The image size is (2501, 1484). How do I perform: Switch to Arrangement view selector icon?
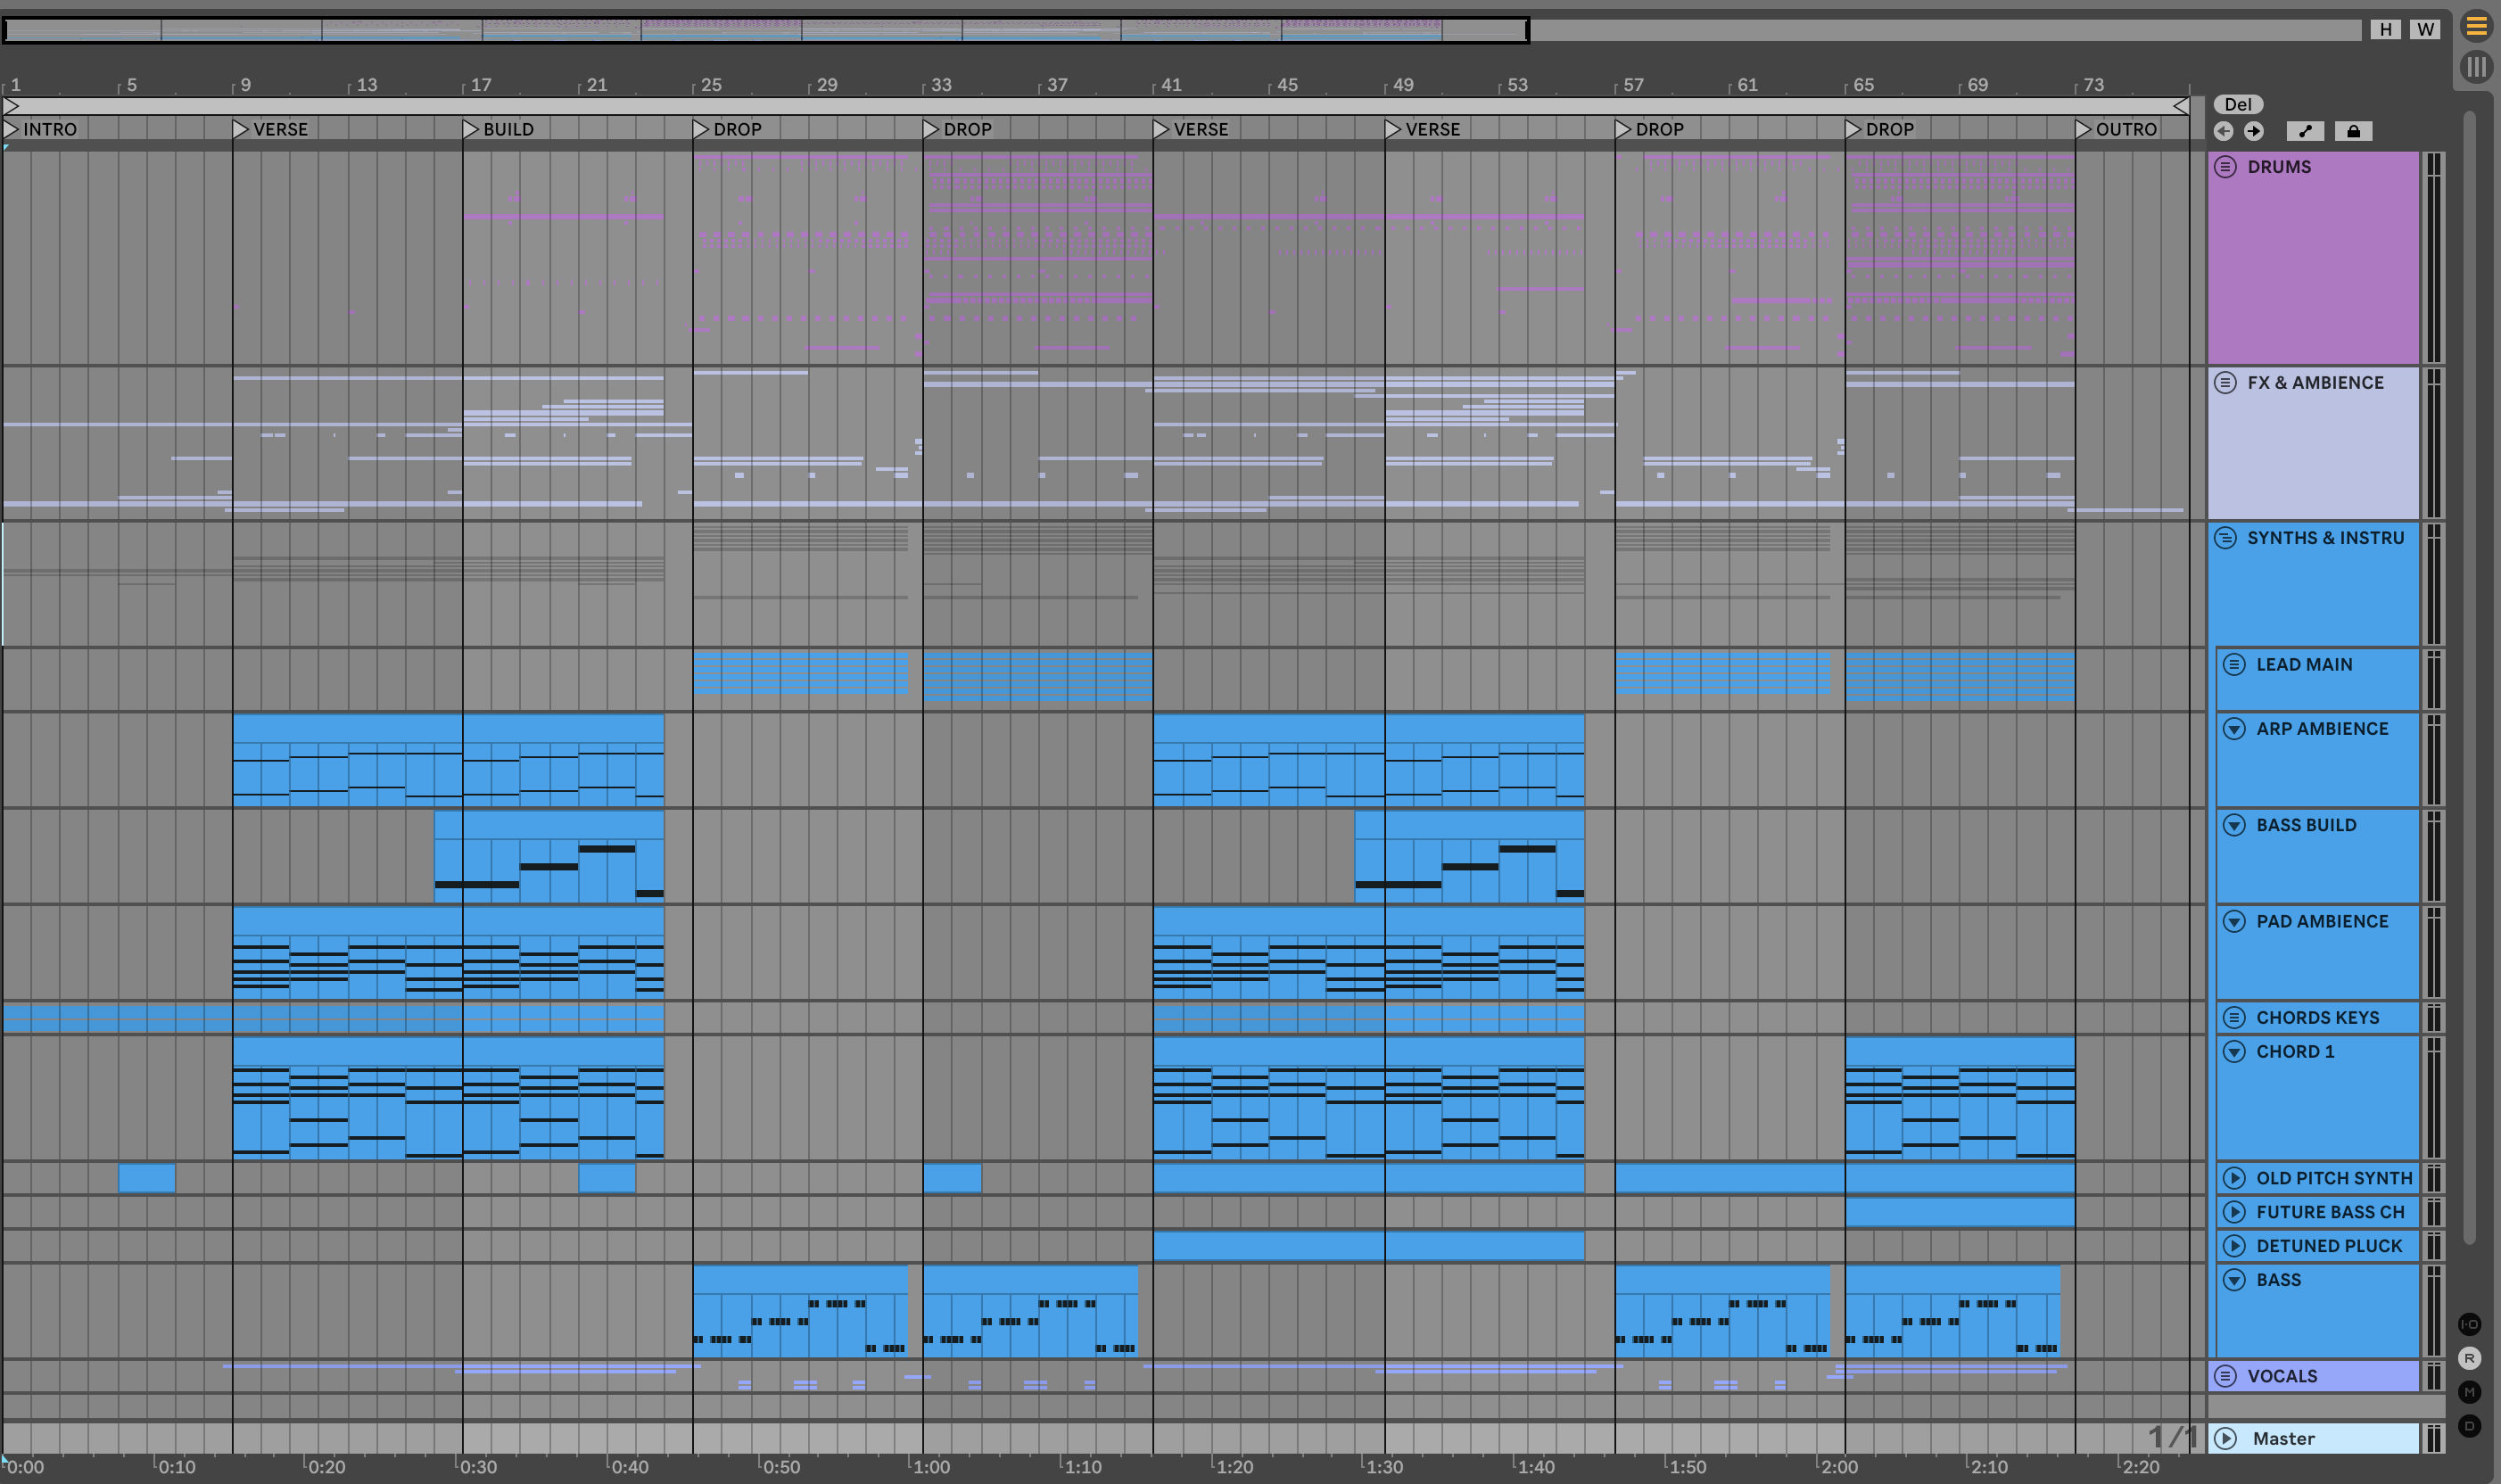(x=2475, y=26)
